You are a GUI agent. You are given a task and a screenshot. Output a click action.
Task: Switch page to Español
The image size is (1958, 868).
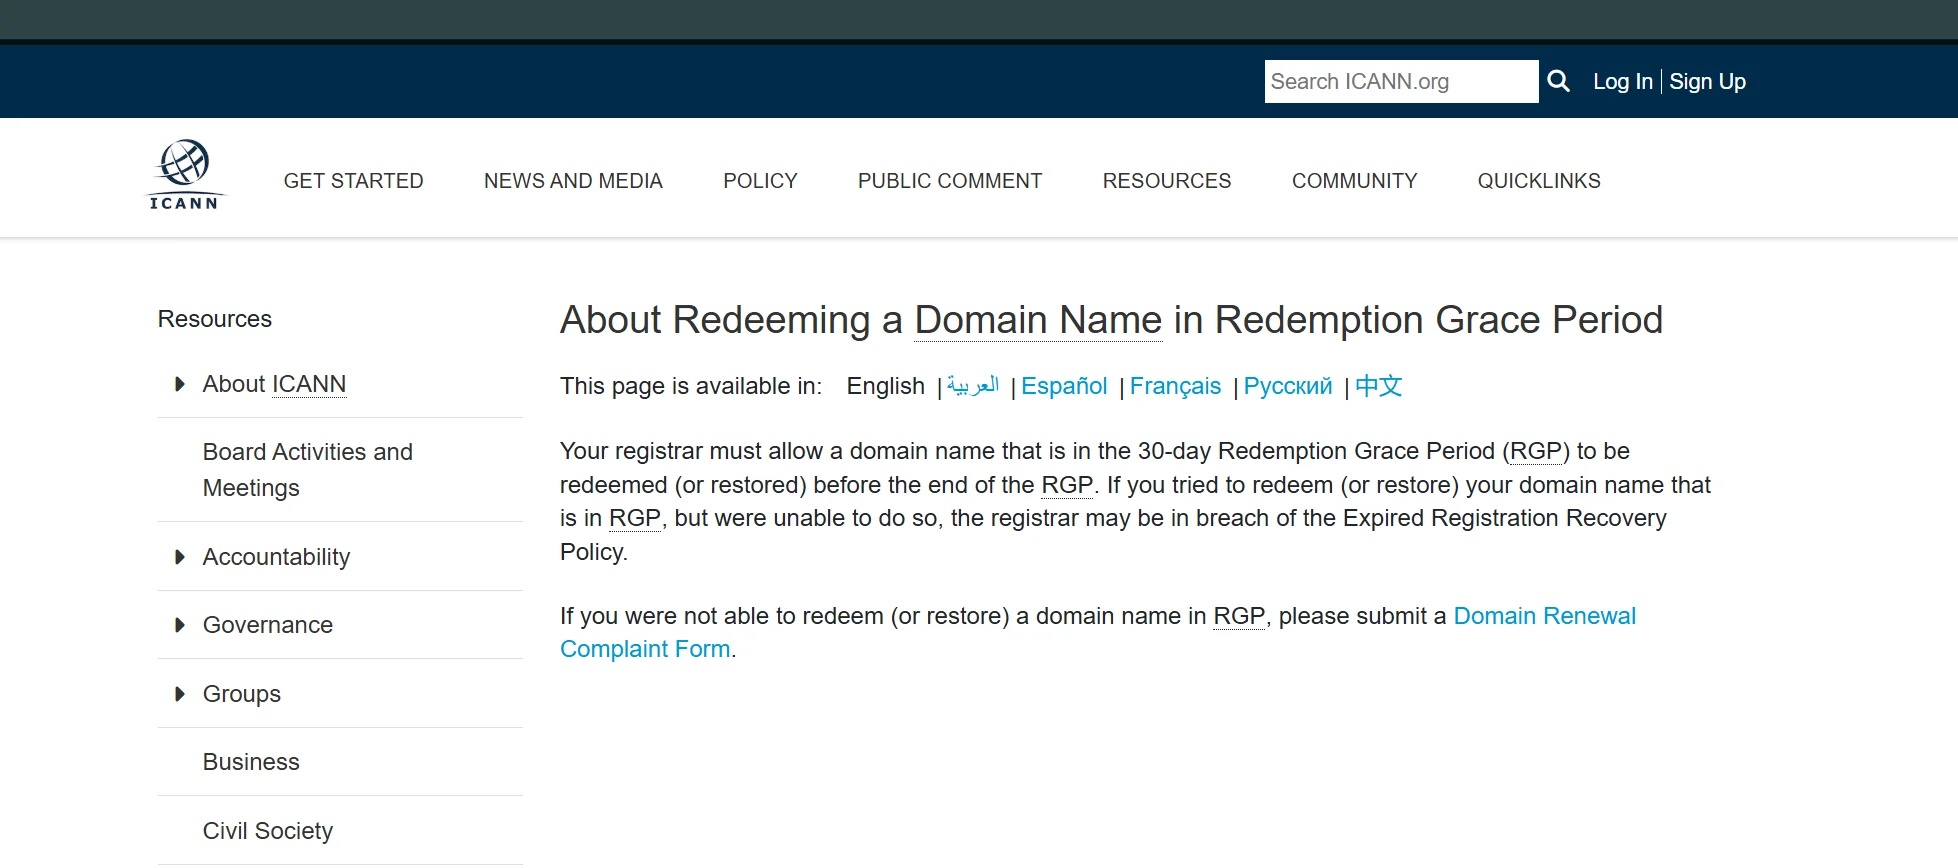pos(1064,386)
